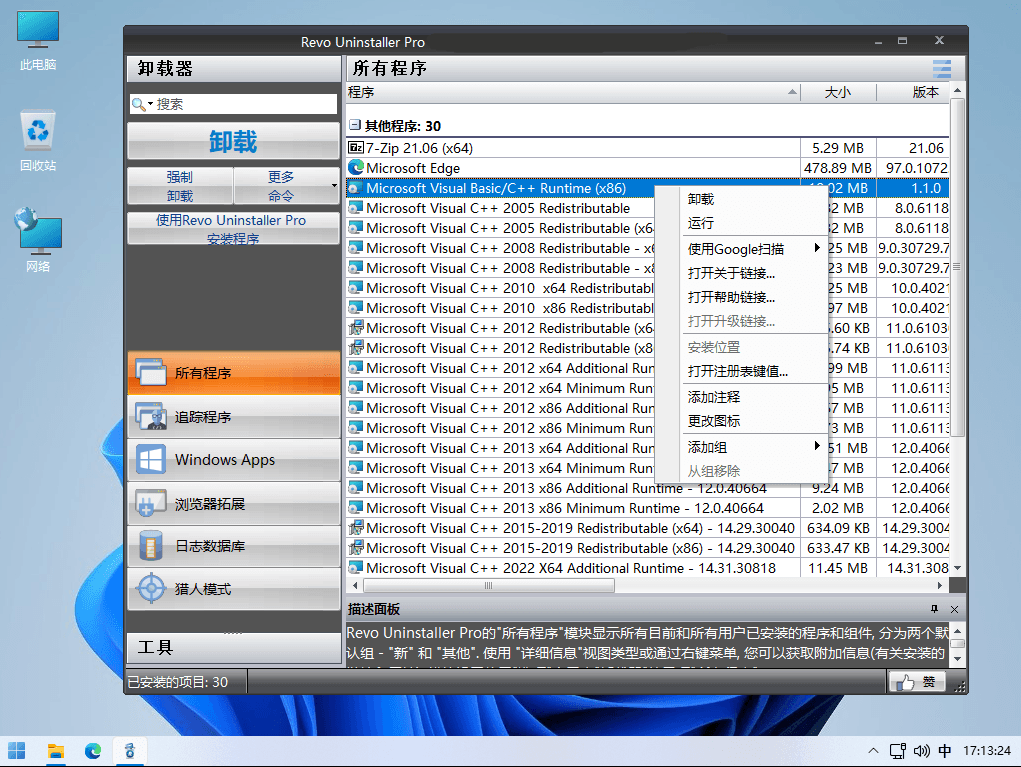Pin the 描述面板 panel

coord(934,609)
